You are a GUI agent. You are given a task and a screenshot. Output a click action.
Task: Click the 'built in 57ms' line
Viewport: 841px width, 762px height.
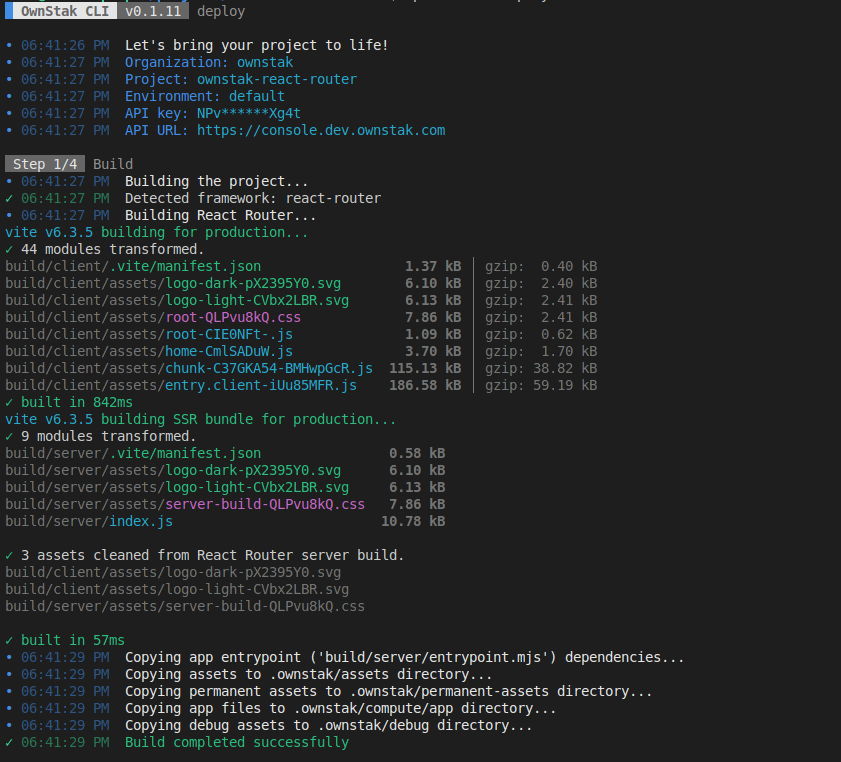(73, 641)
